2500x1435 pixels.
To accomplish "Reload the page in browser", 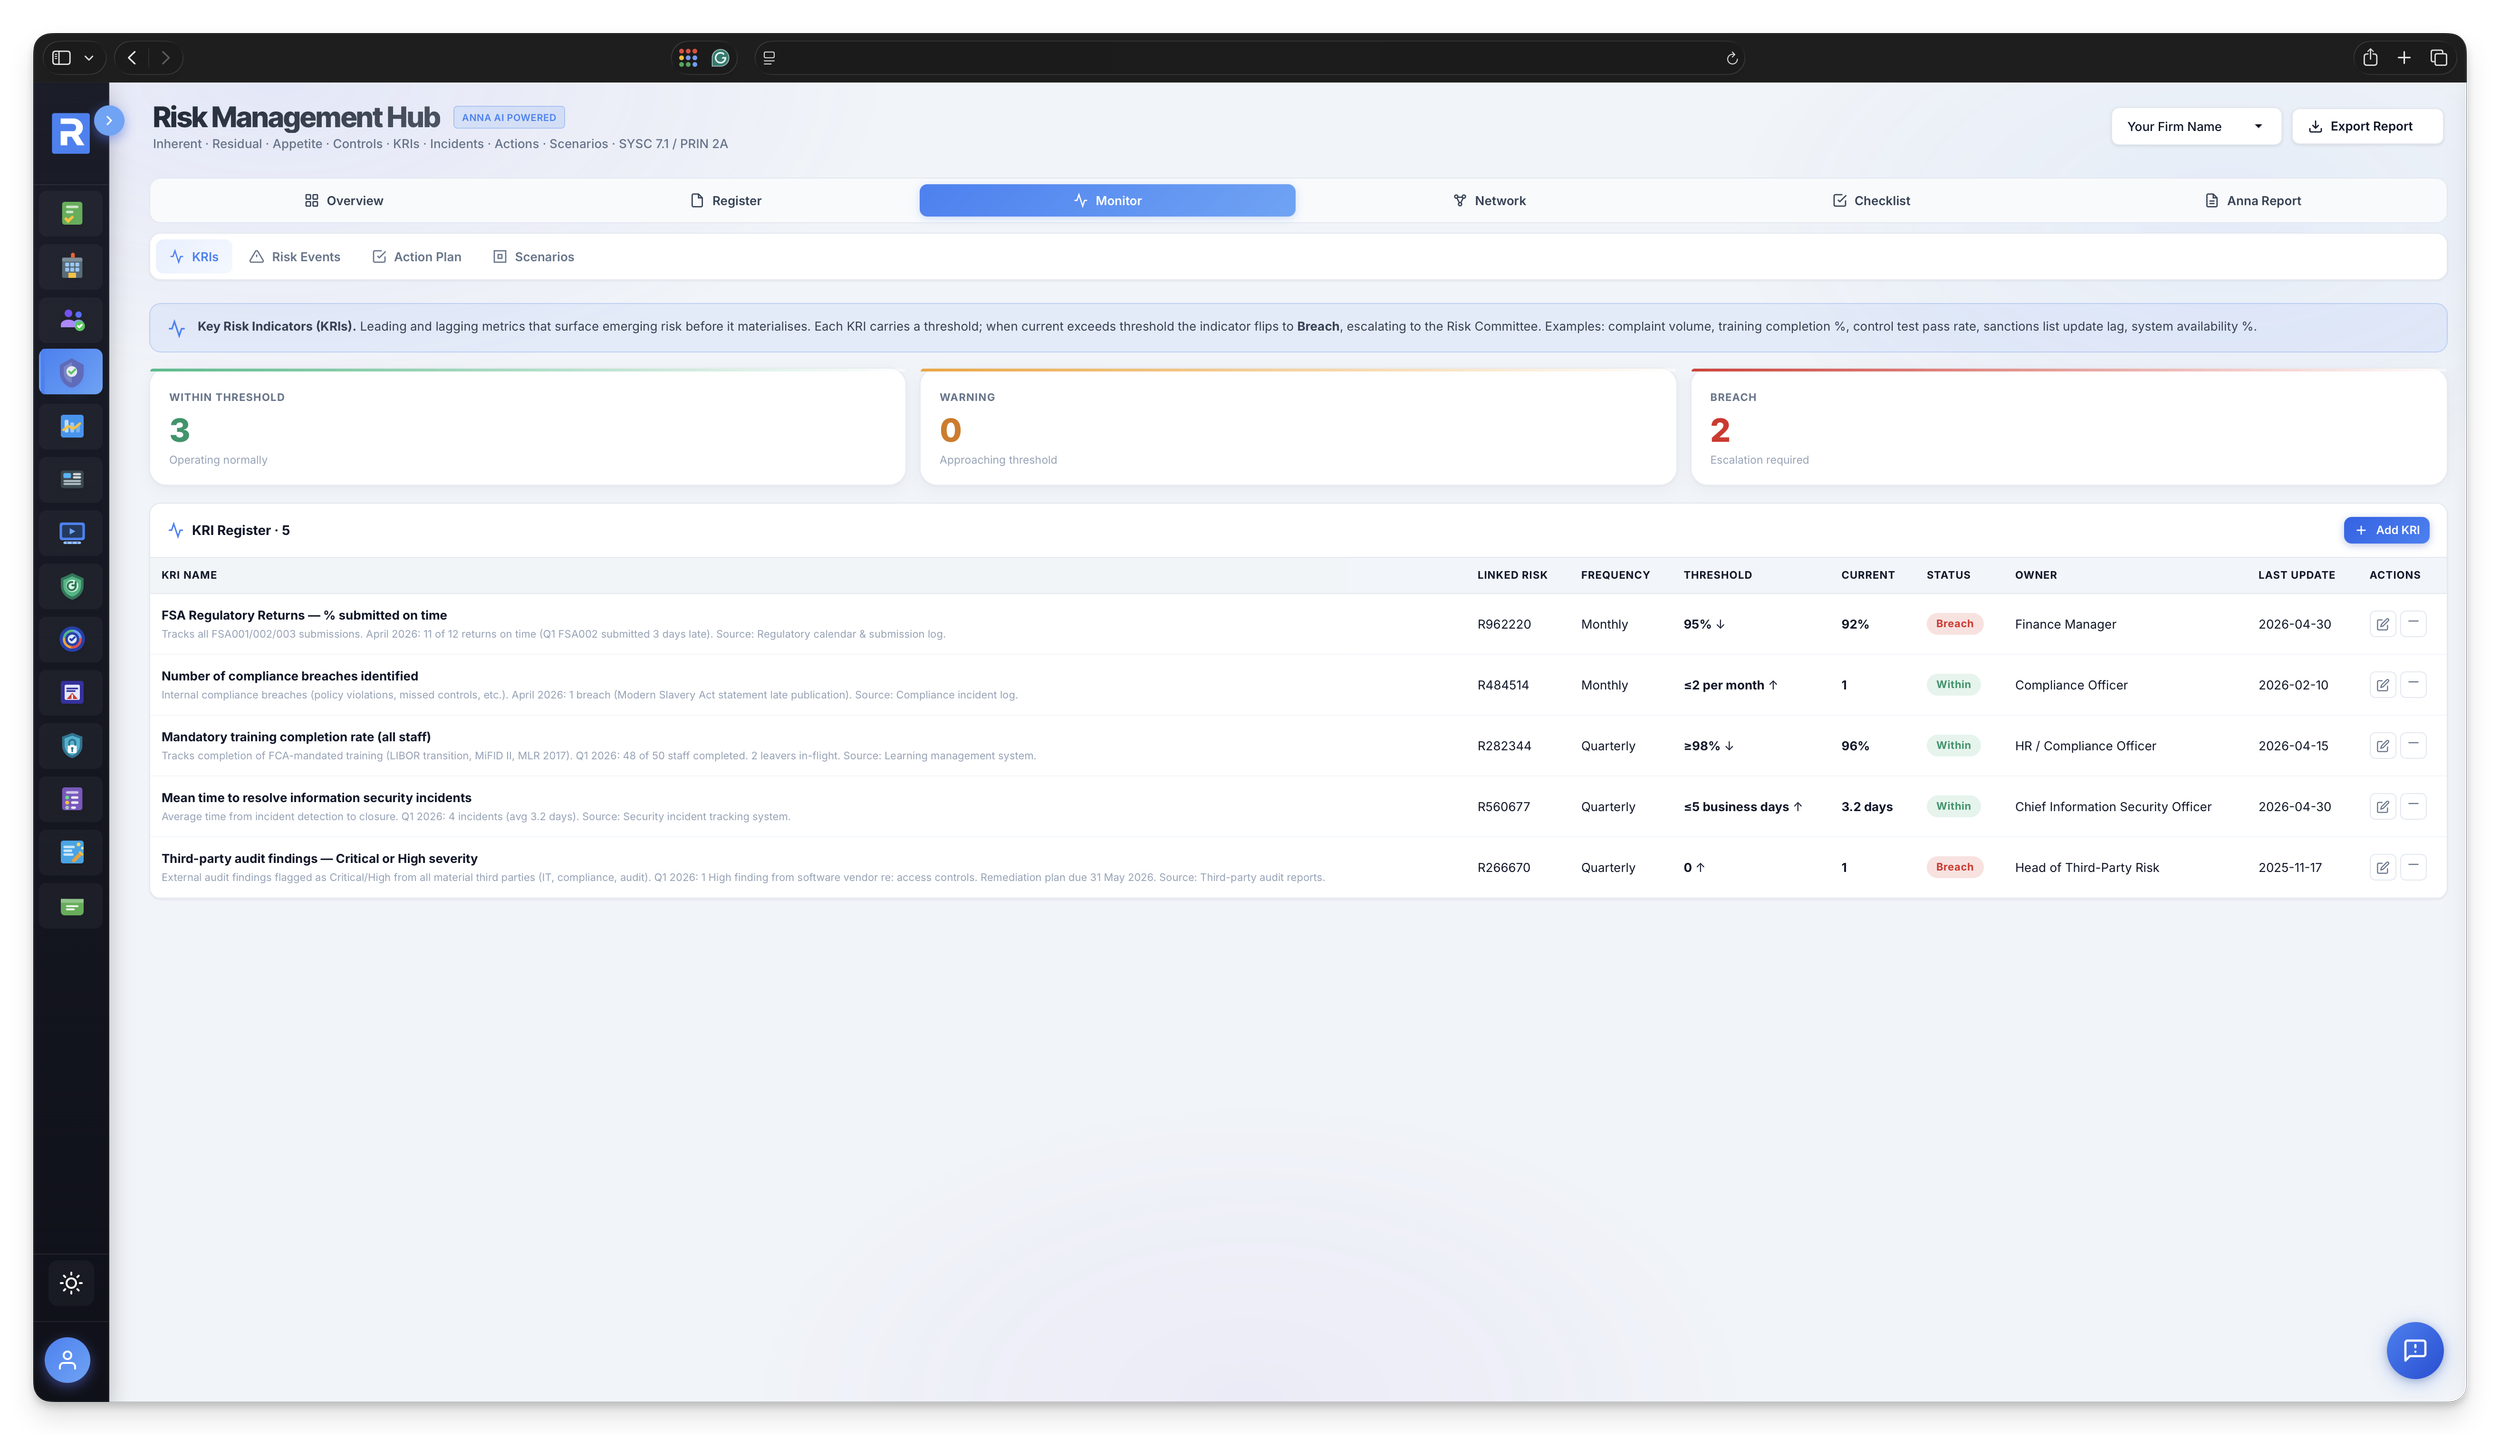I will (x=1732, y=58).
